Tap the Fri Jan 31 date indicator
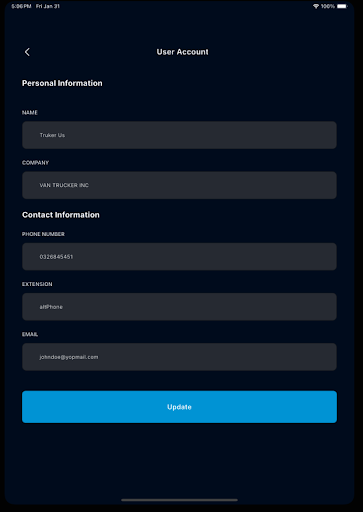Screen dimensions: 363x512 [x=48, y=6]
